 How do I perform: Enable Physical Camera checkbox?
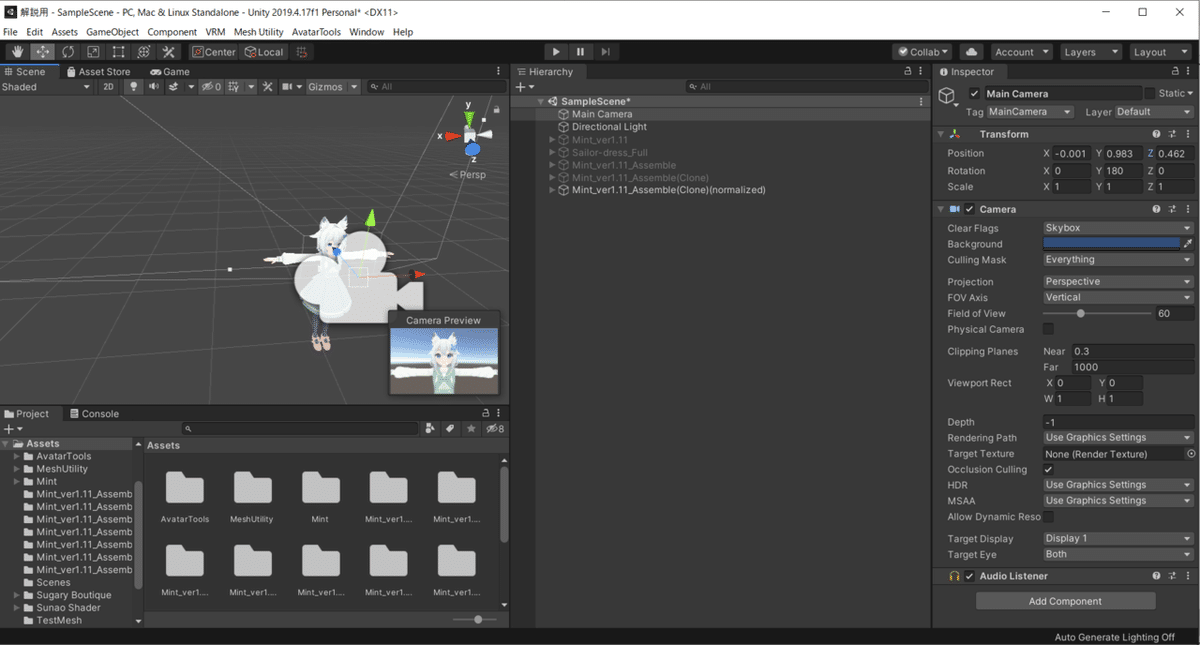pos(1048,329)
